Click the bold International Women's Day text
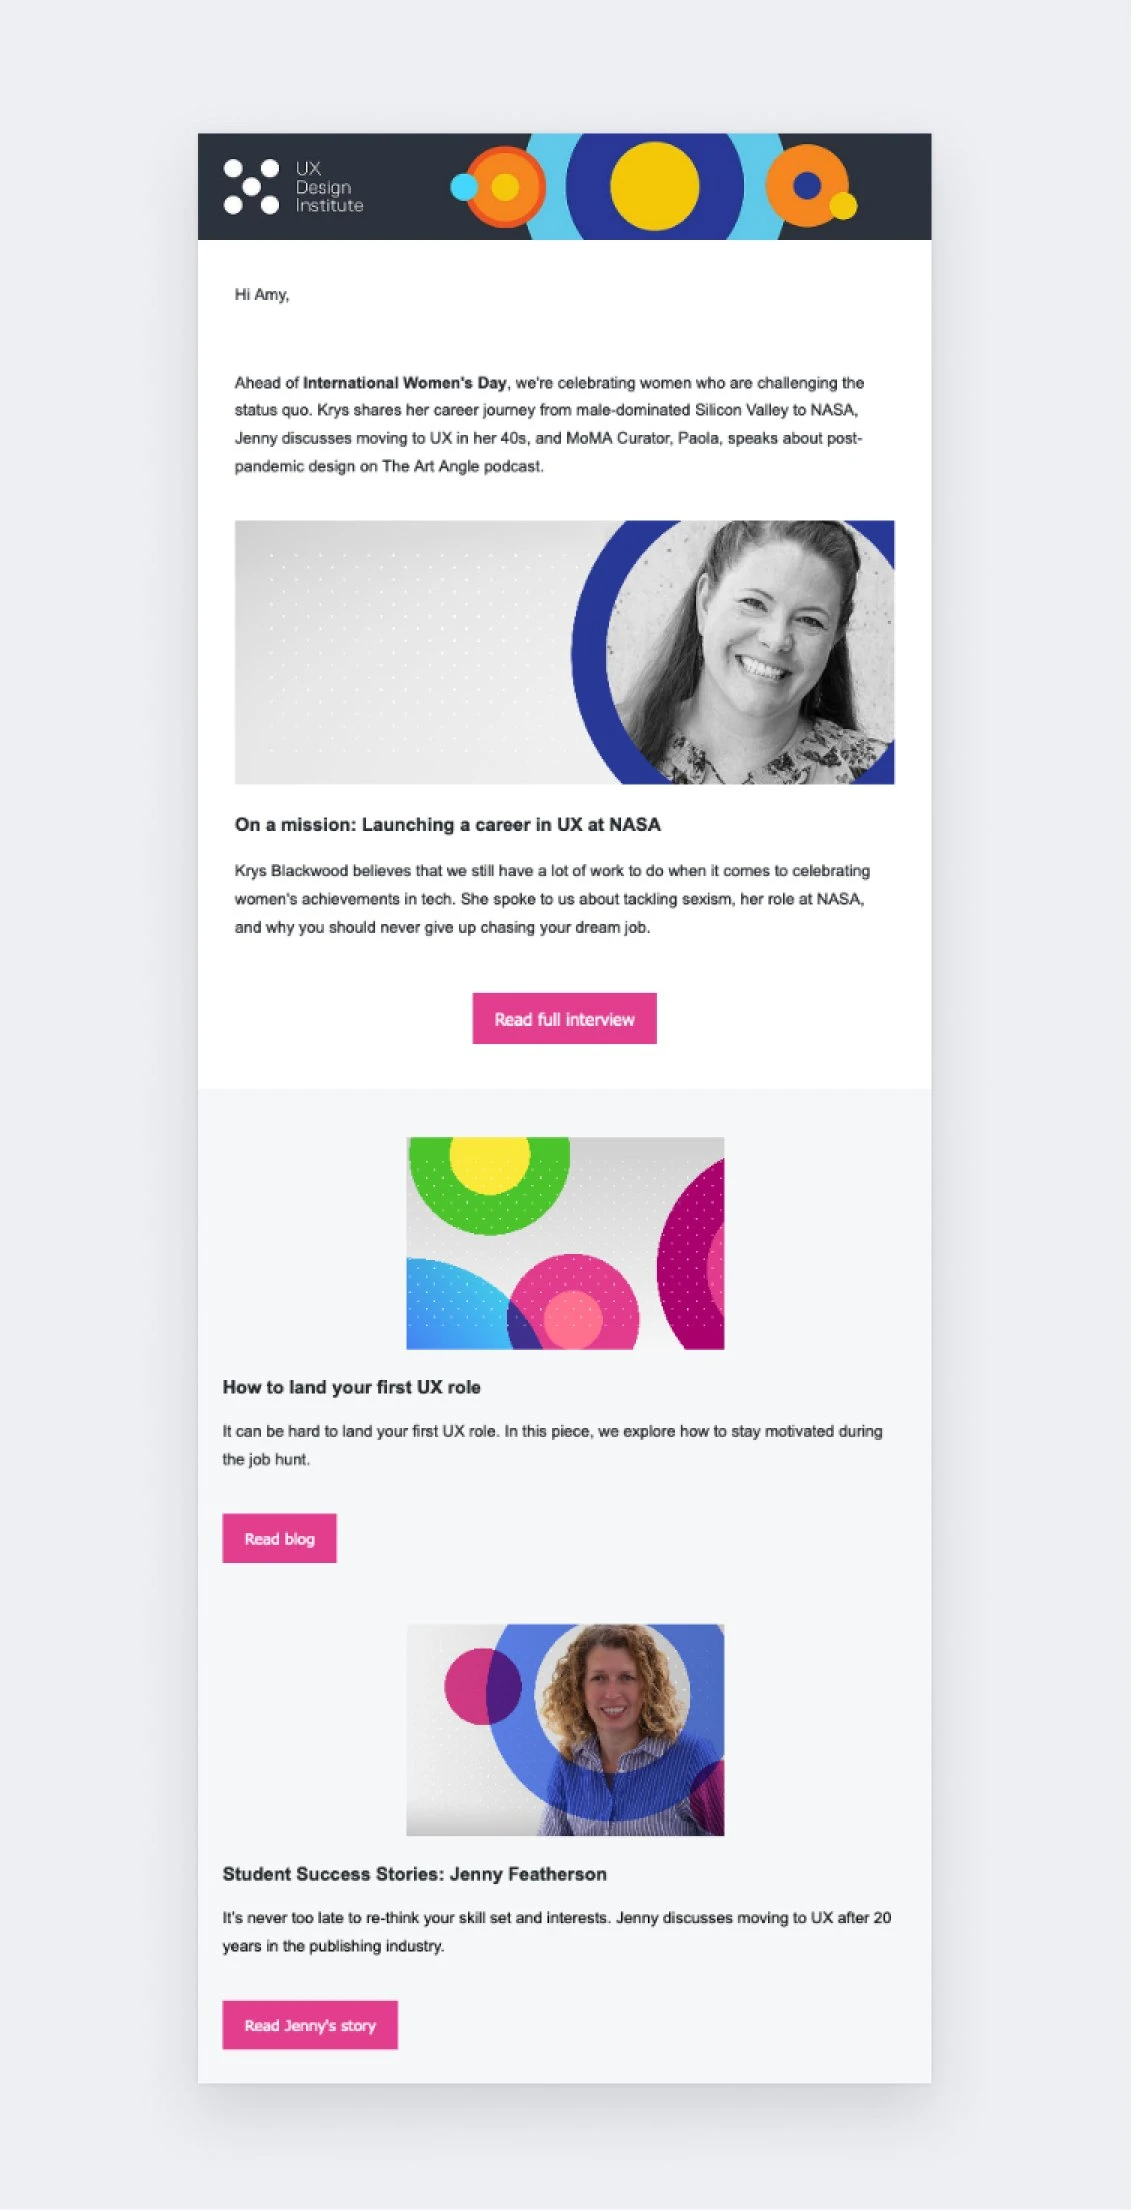This screenshot has width=1132, height=2210. 405,383
